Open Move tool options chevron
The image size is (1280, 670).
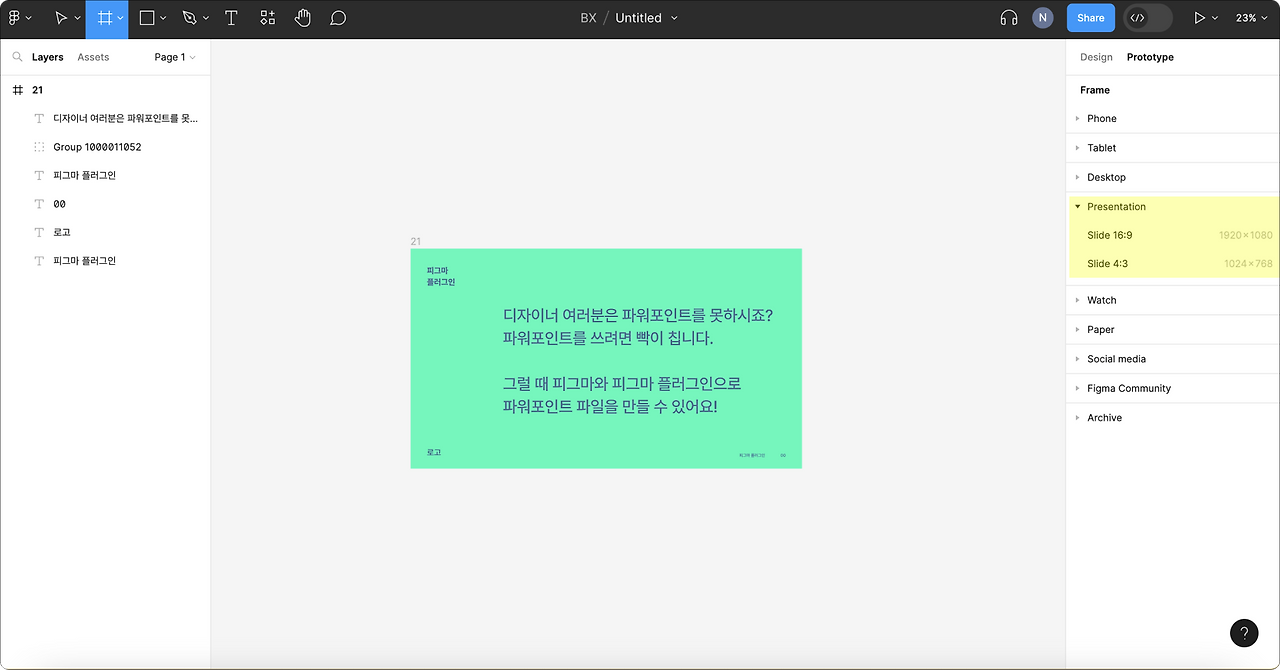(78, 18)
